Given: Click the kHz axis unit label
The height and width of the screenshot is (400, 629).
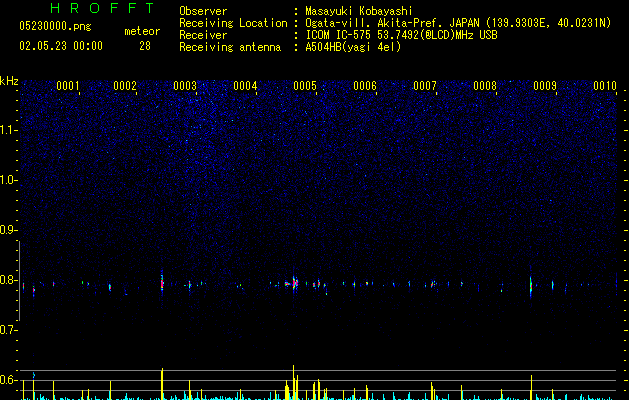Looking at the screenshot, I should [9, 81].
